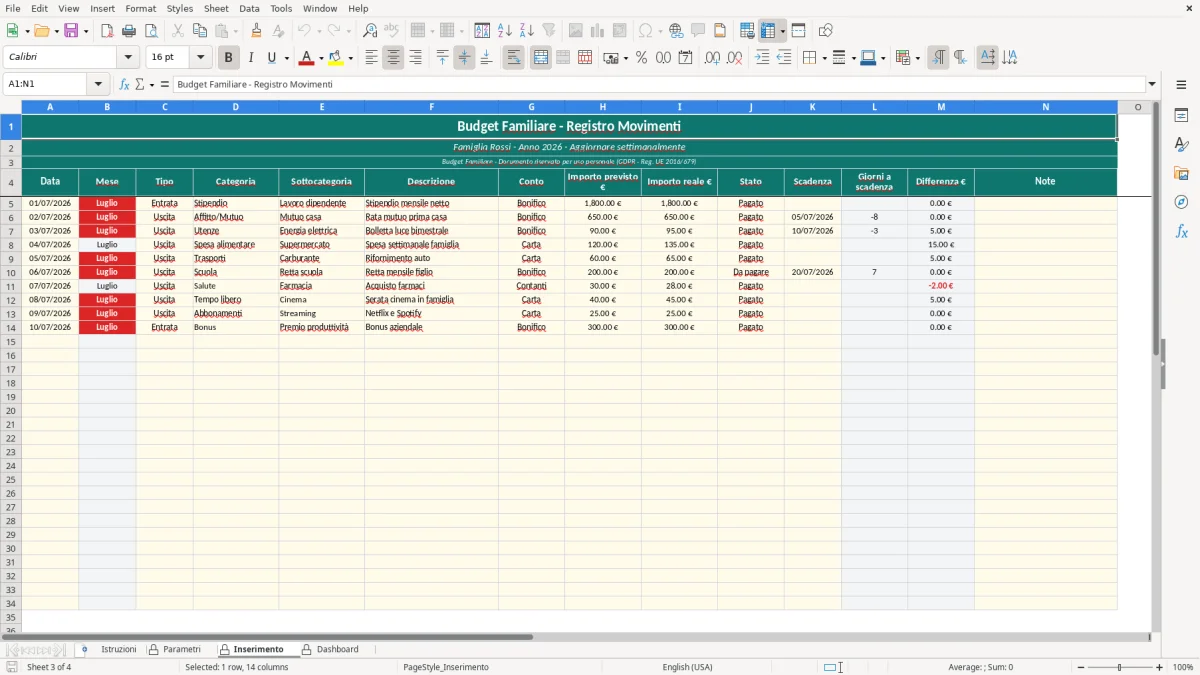Select row 10 header

(11, 272)
